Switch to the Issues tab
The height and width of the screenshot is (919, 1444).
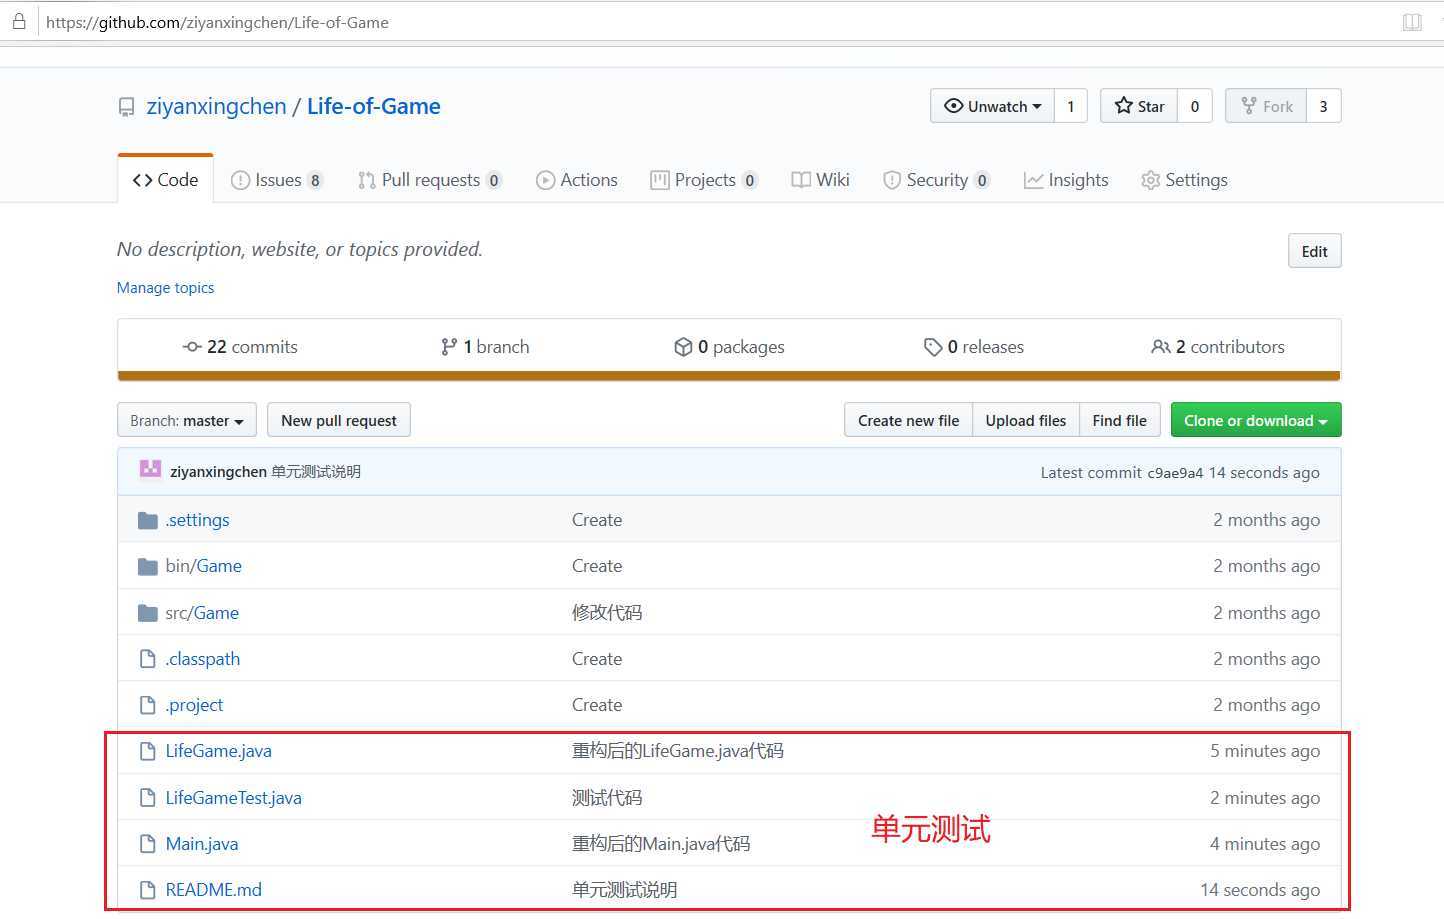point(276,180)
